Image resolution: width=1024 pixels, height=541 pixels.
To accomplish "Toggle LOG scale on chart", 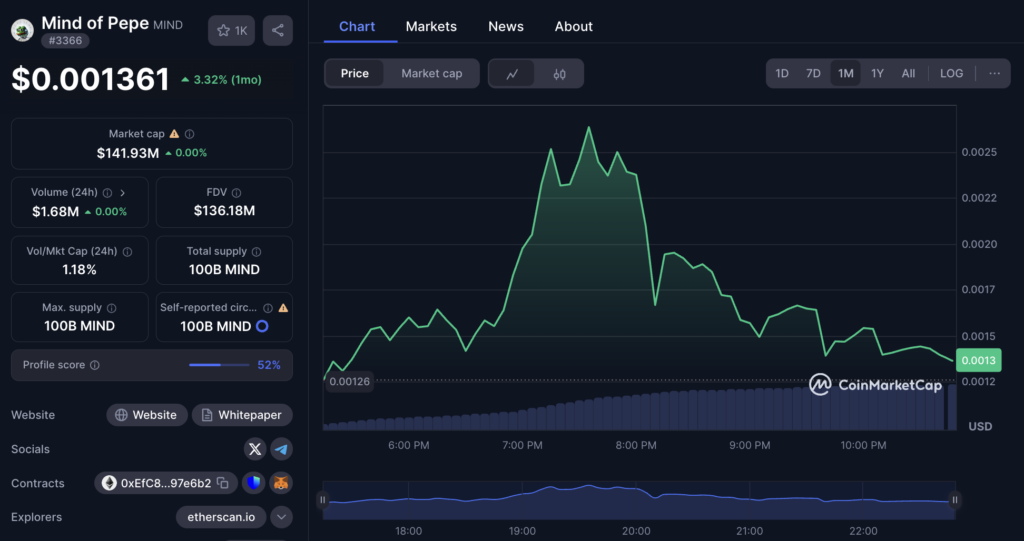I will pyautogui.click(x=952, y=73).
